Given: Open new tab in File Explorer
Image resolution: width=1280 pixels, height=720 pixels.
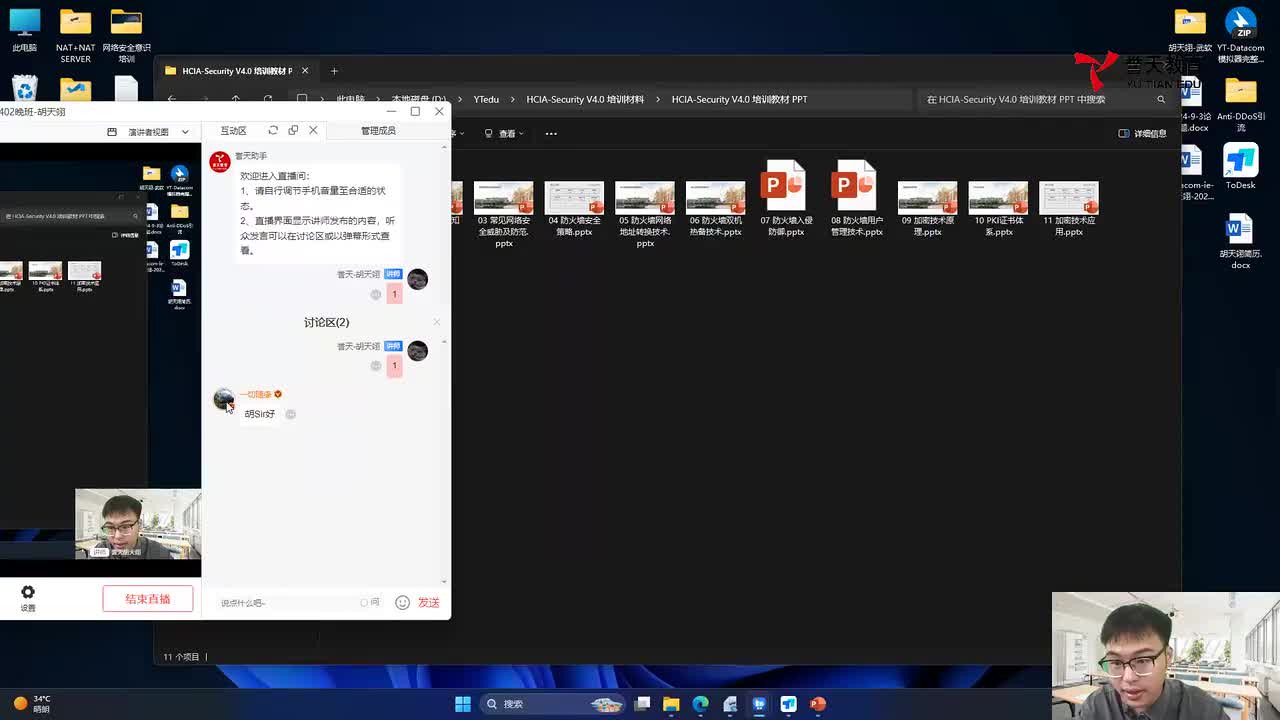Looking at the screenshot, I should tap(334, 71).
